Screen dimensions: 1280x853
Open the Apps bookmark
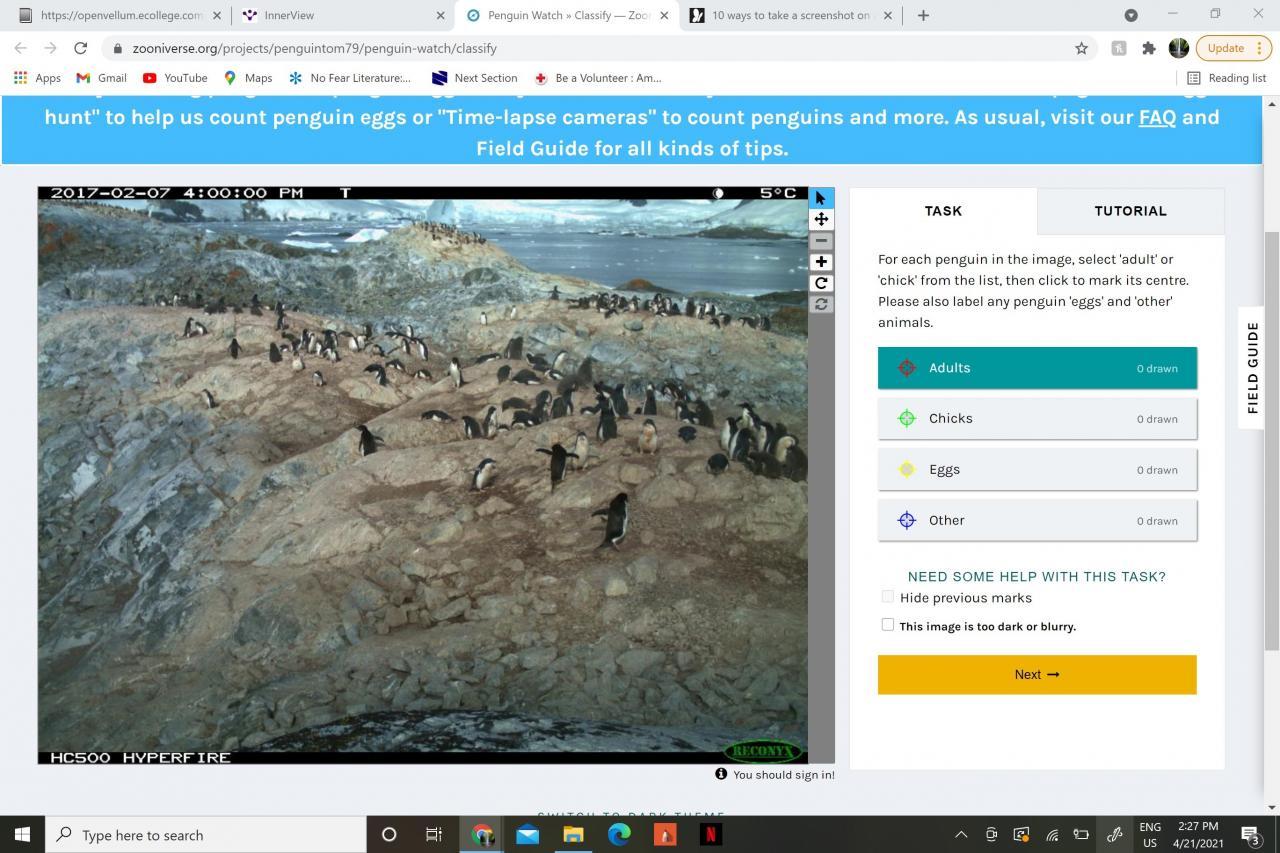tap(37, 78)
